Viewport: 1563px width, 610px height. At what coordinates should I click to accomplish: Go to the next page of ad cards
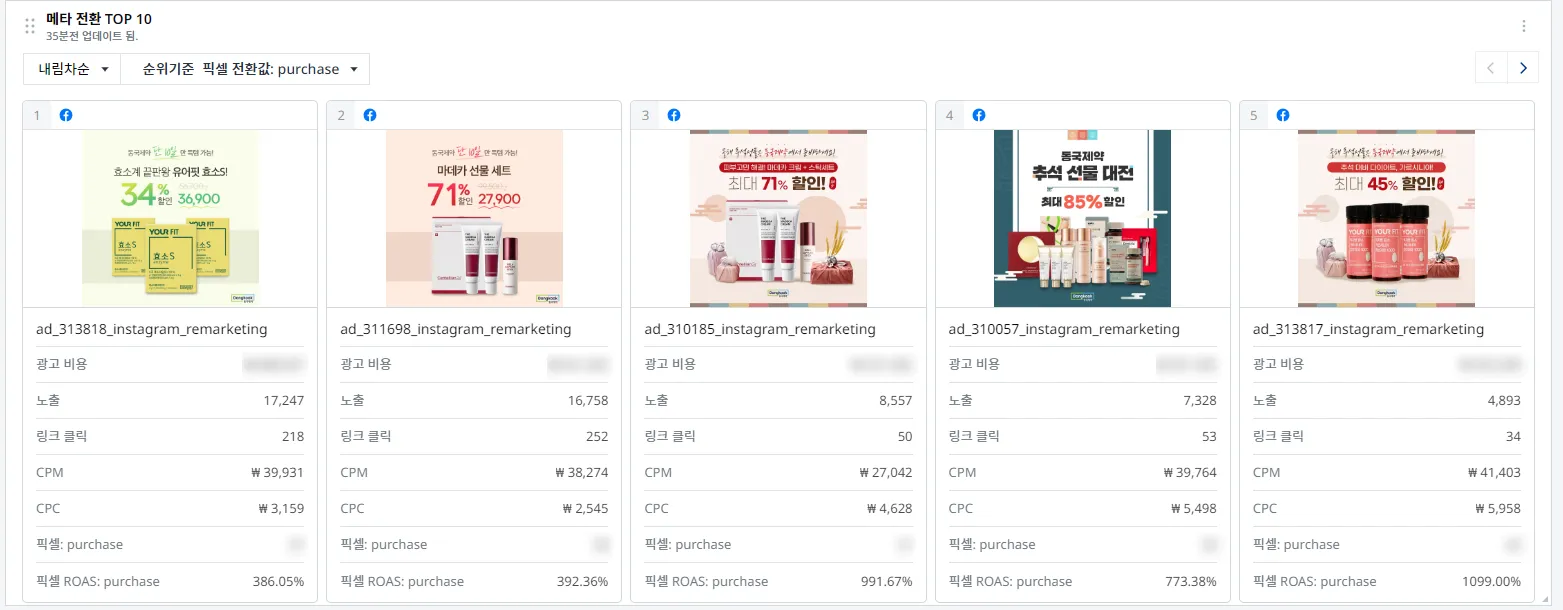(x=1523, y=68)
